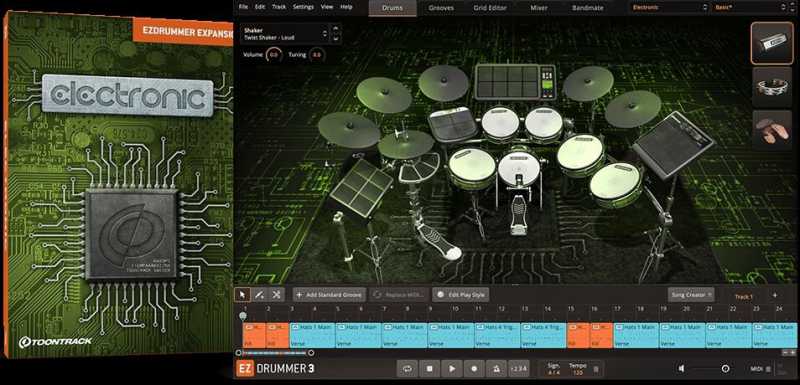Click the loop range left handle
Screen dimensions: 800x385
click(238, 353)
